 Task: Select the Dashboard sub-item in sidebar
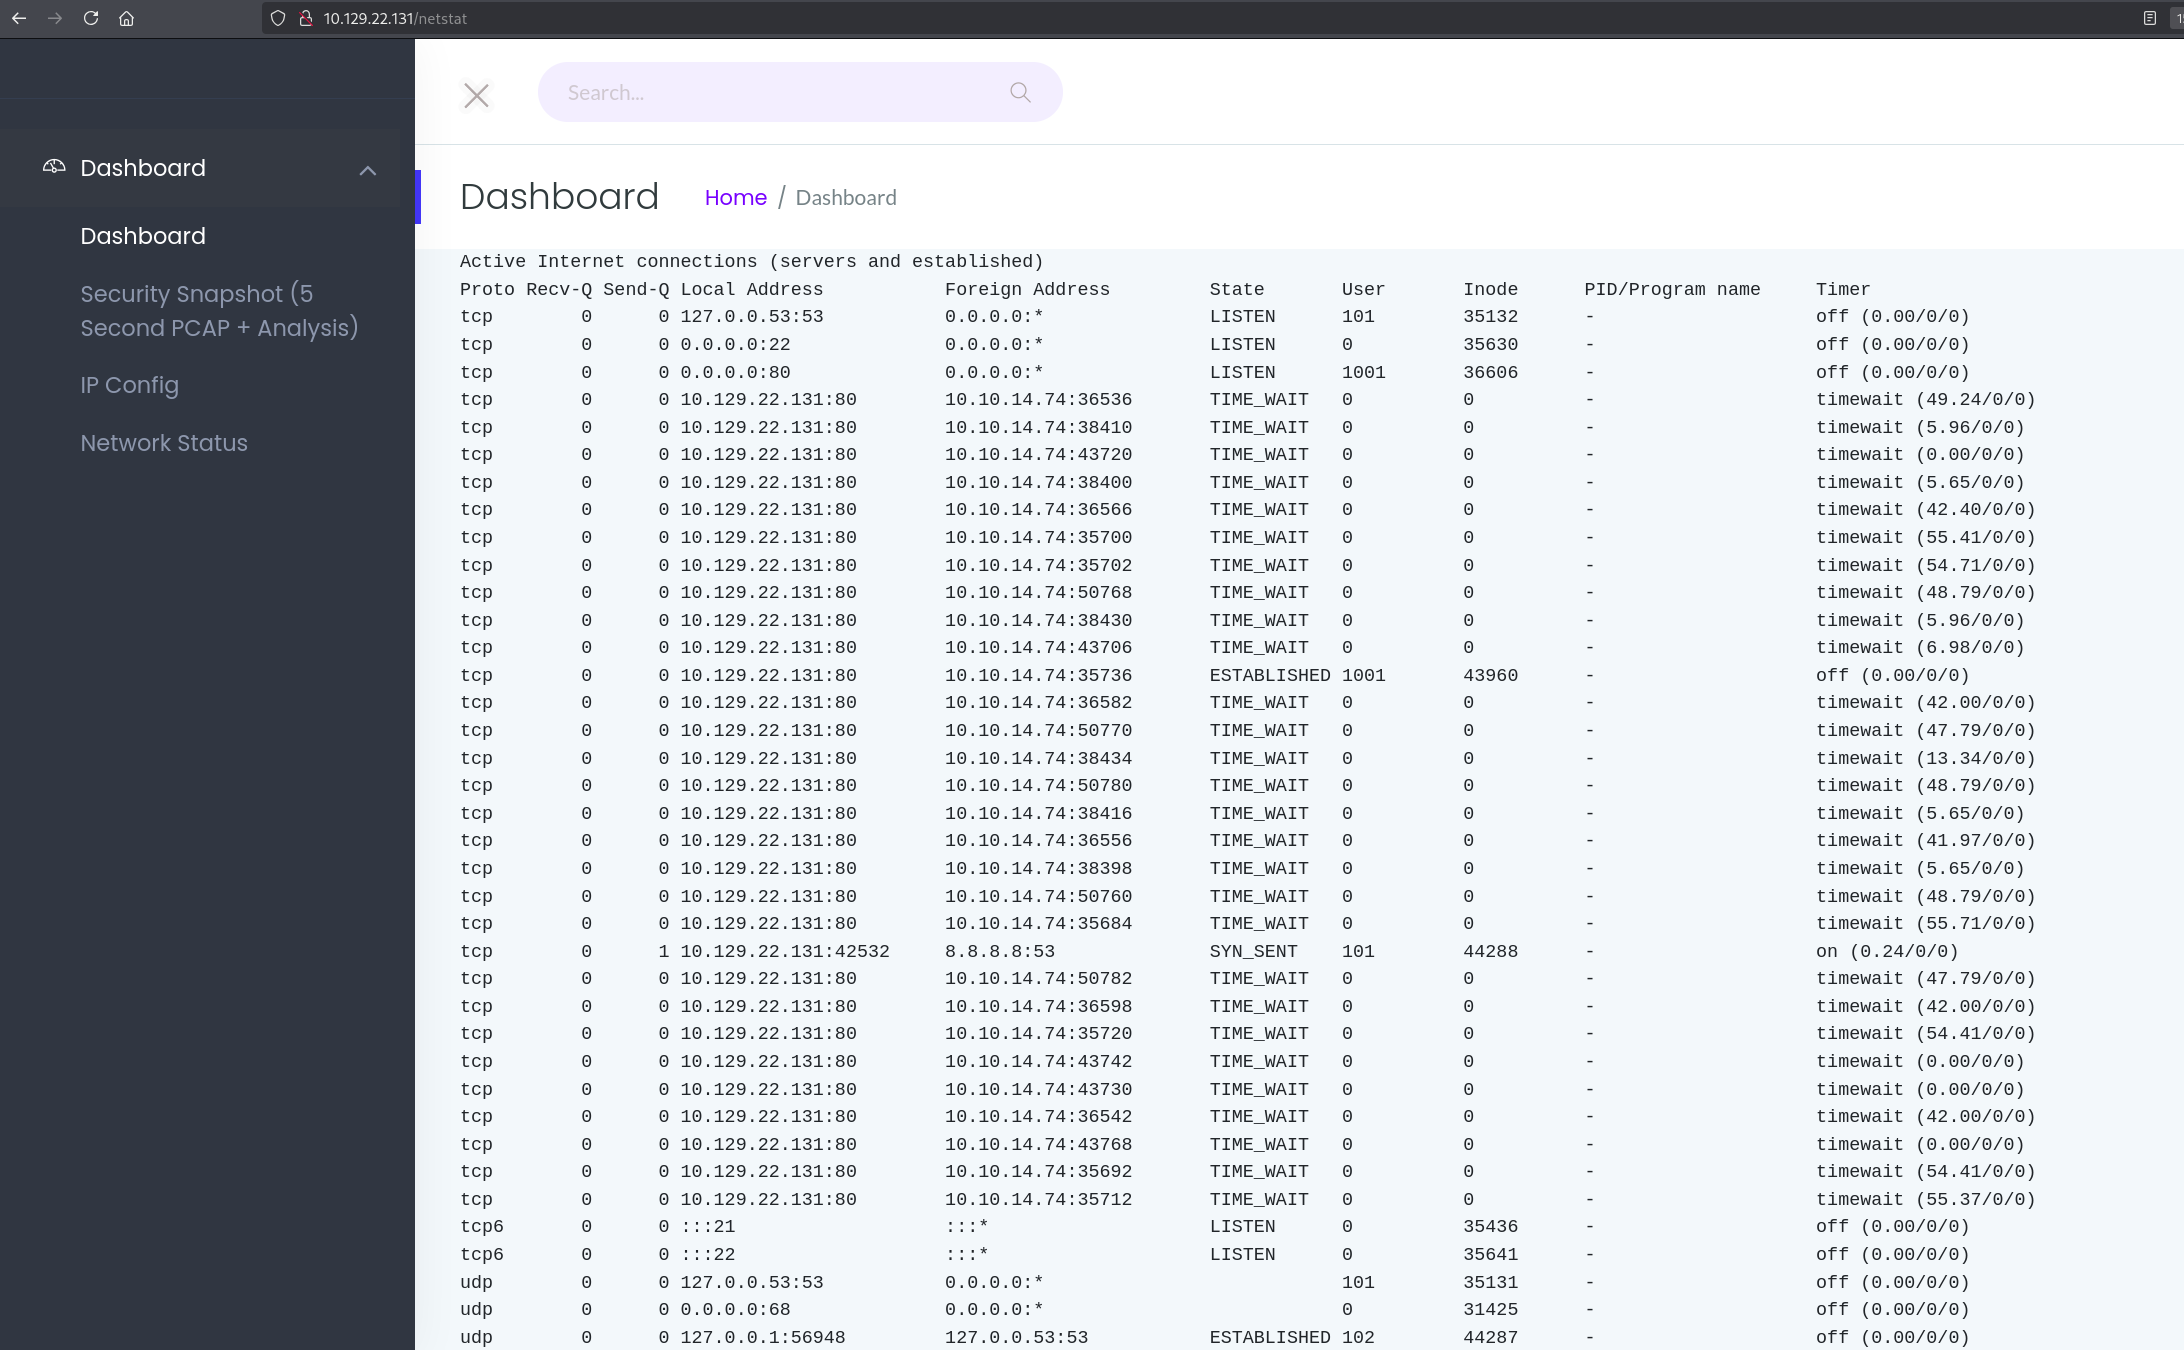143,236
